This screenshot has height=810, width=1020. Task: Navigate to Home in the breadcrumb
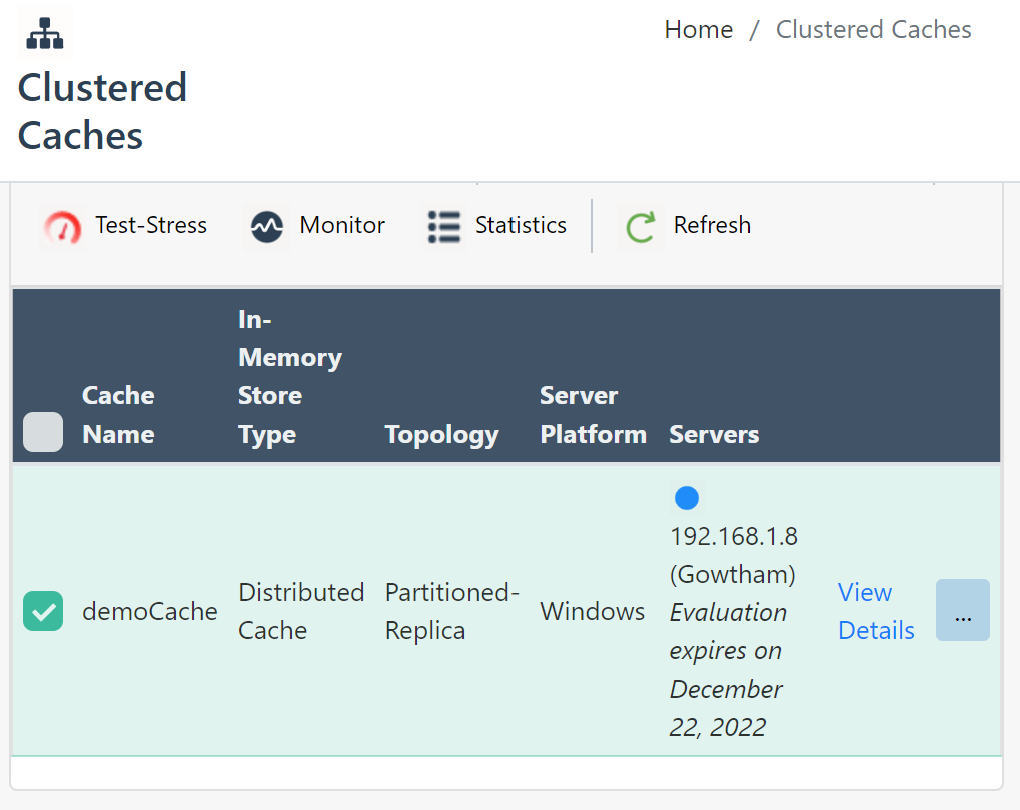[698, 30]
